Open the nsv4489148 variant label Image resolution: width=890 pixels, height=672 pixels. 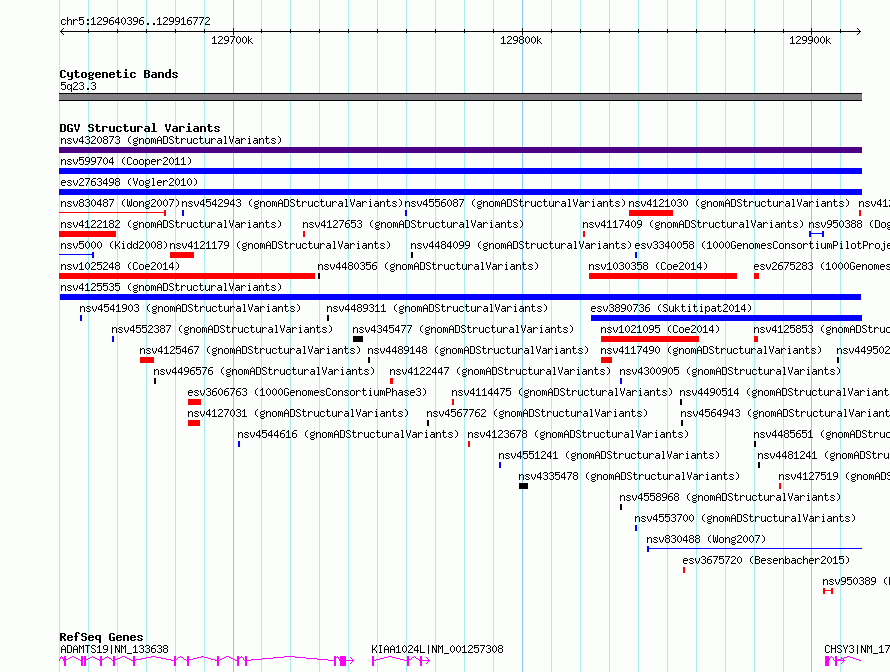[478, 350]
